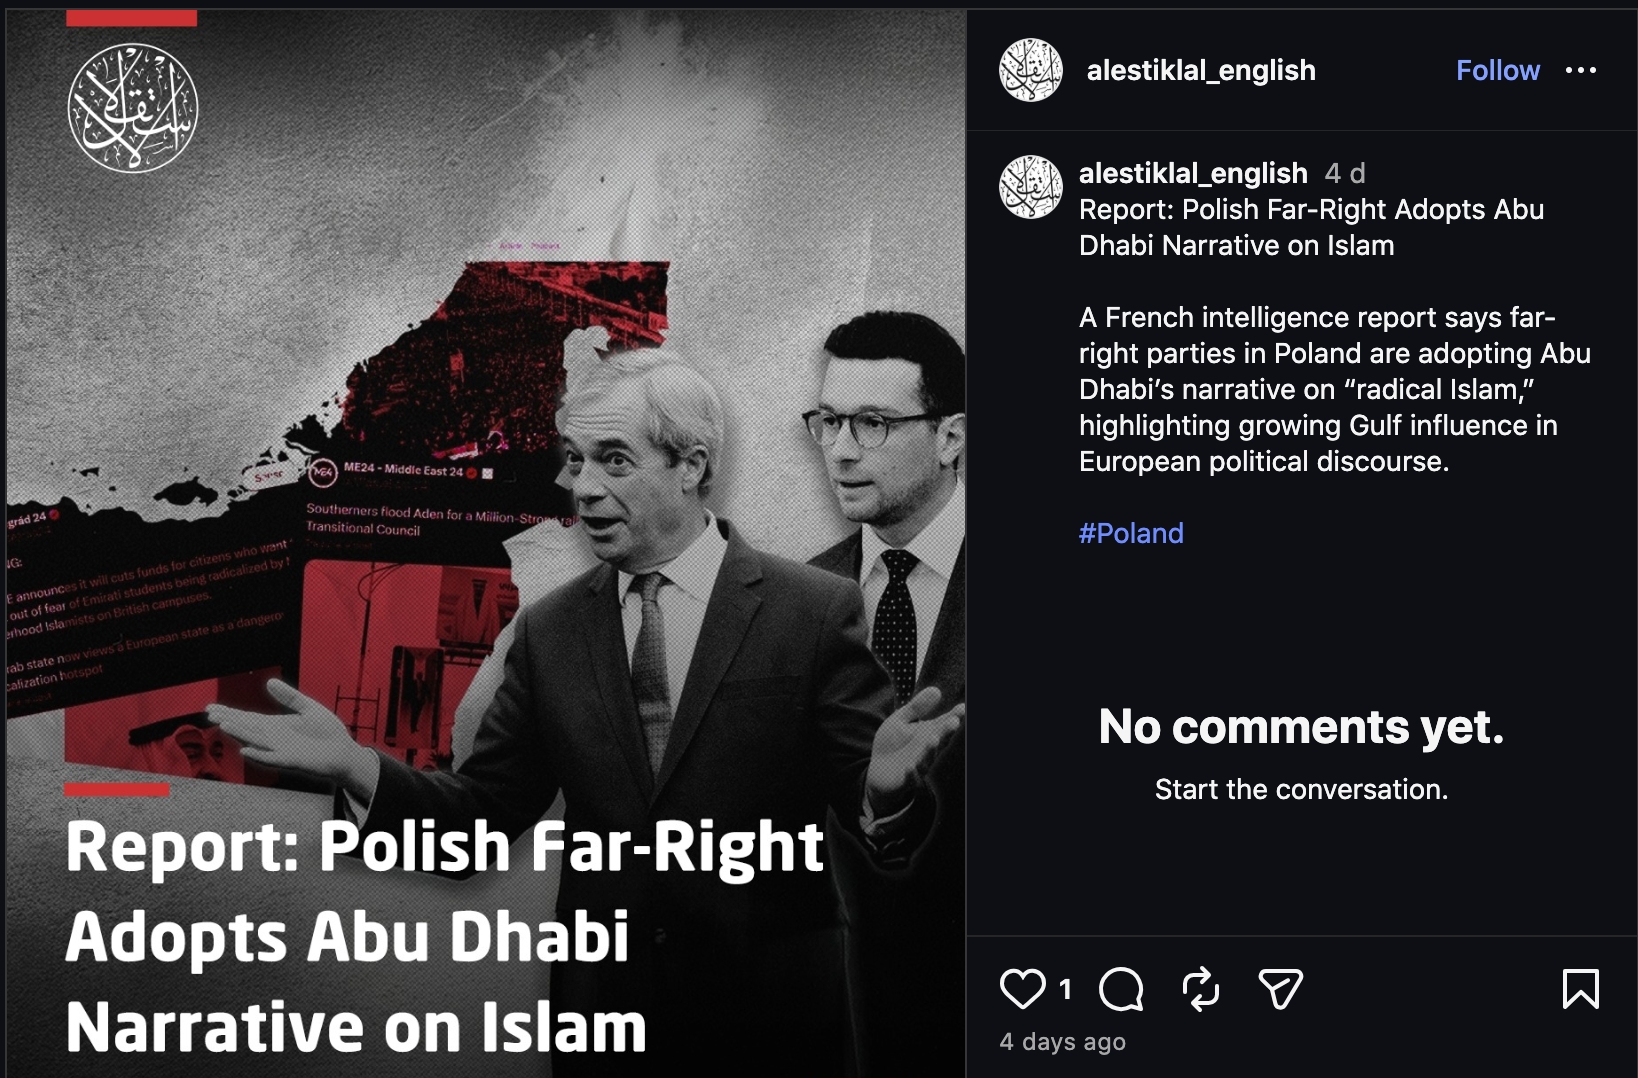Click the caption avatar next to post text
The height and width of the screenshot is (1078, 1638).
pos(1030,187)
